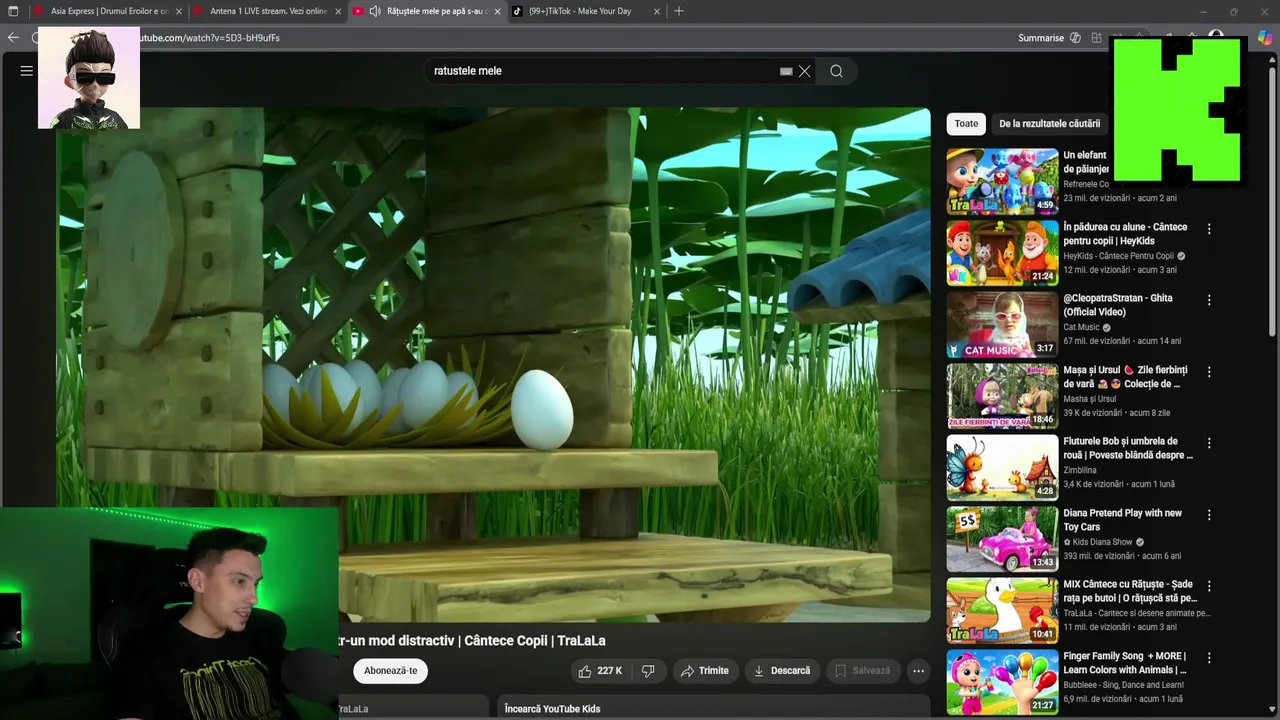Viewport: 1280px width, 720px height.
Task: Click the Descarcă download button
Action: (782, 671)
